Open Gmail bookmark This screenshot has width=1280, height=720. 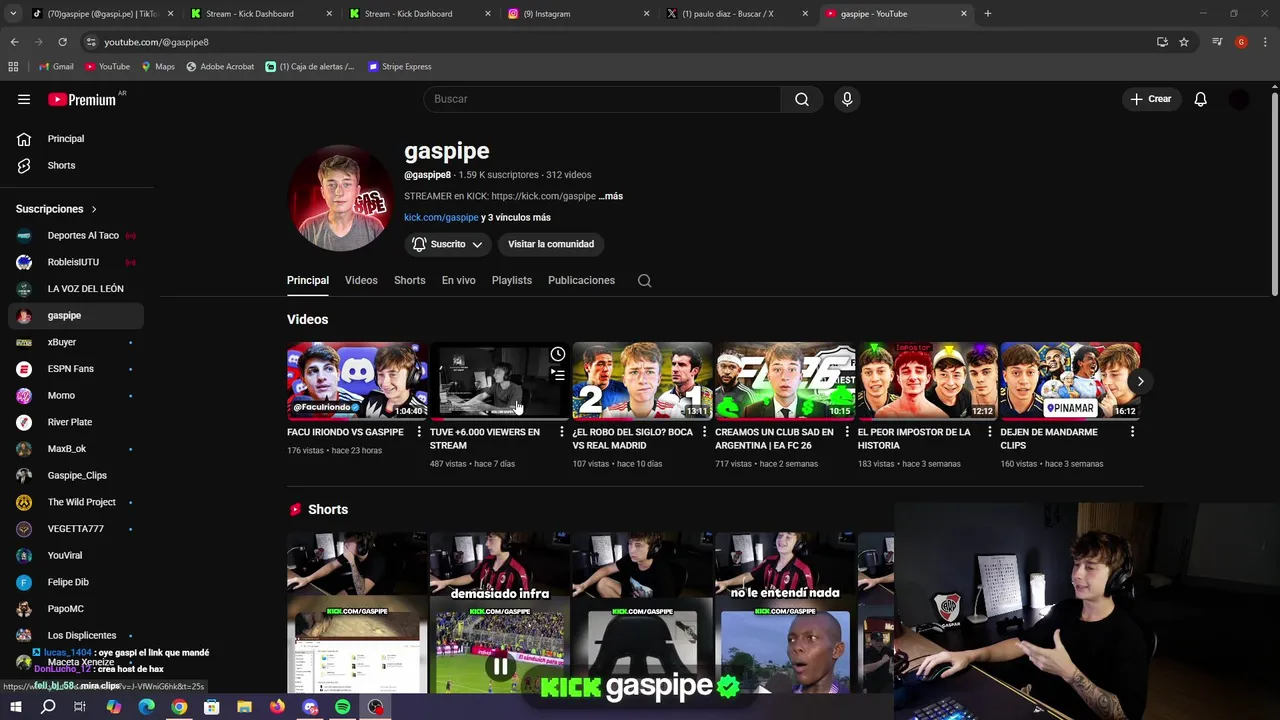56,67
